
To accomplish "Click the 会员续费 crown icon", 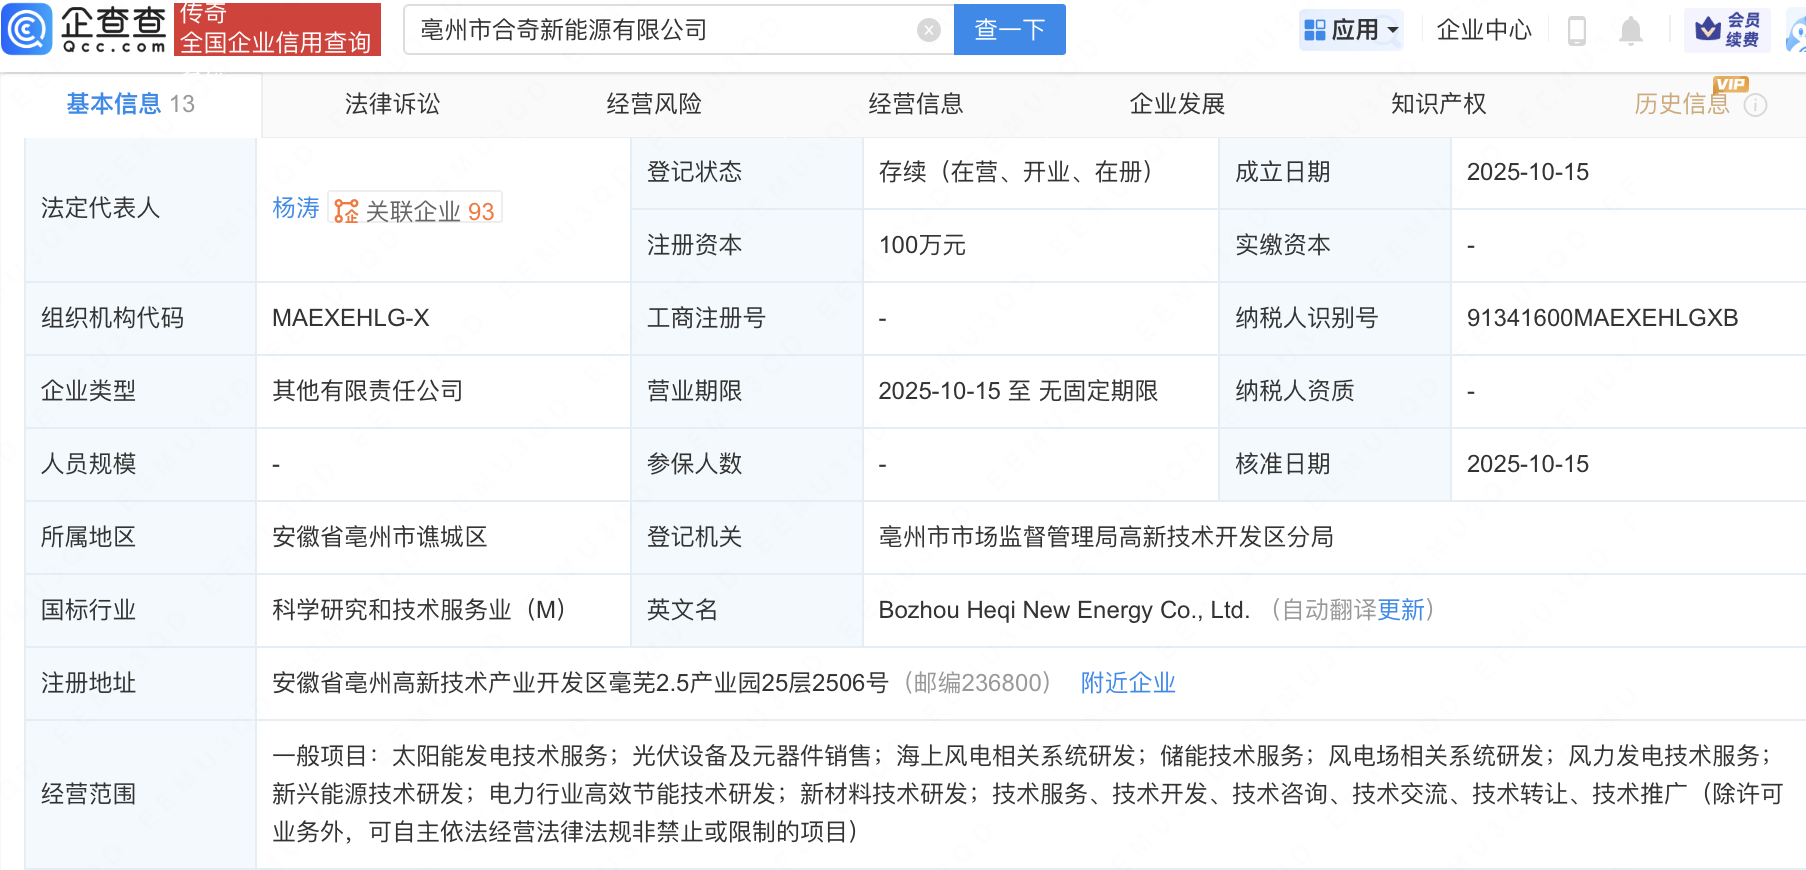I will coord(1708,29).
